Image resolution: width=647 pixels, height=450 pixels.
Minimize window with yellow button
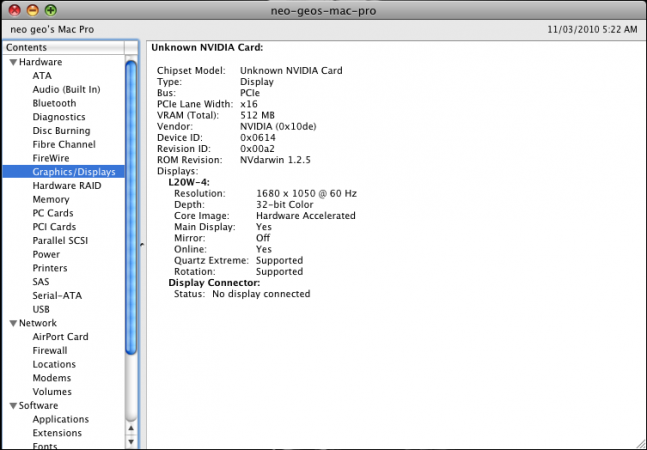(x=33, y=10)
